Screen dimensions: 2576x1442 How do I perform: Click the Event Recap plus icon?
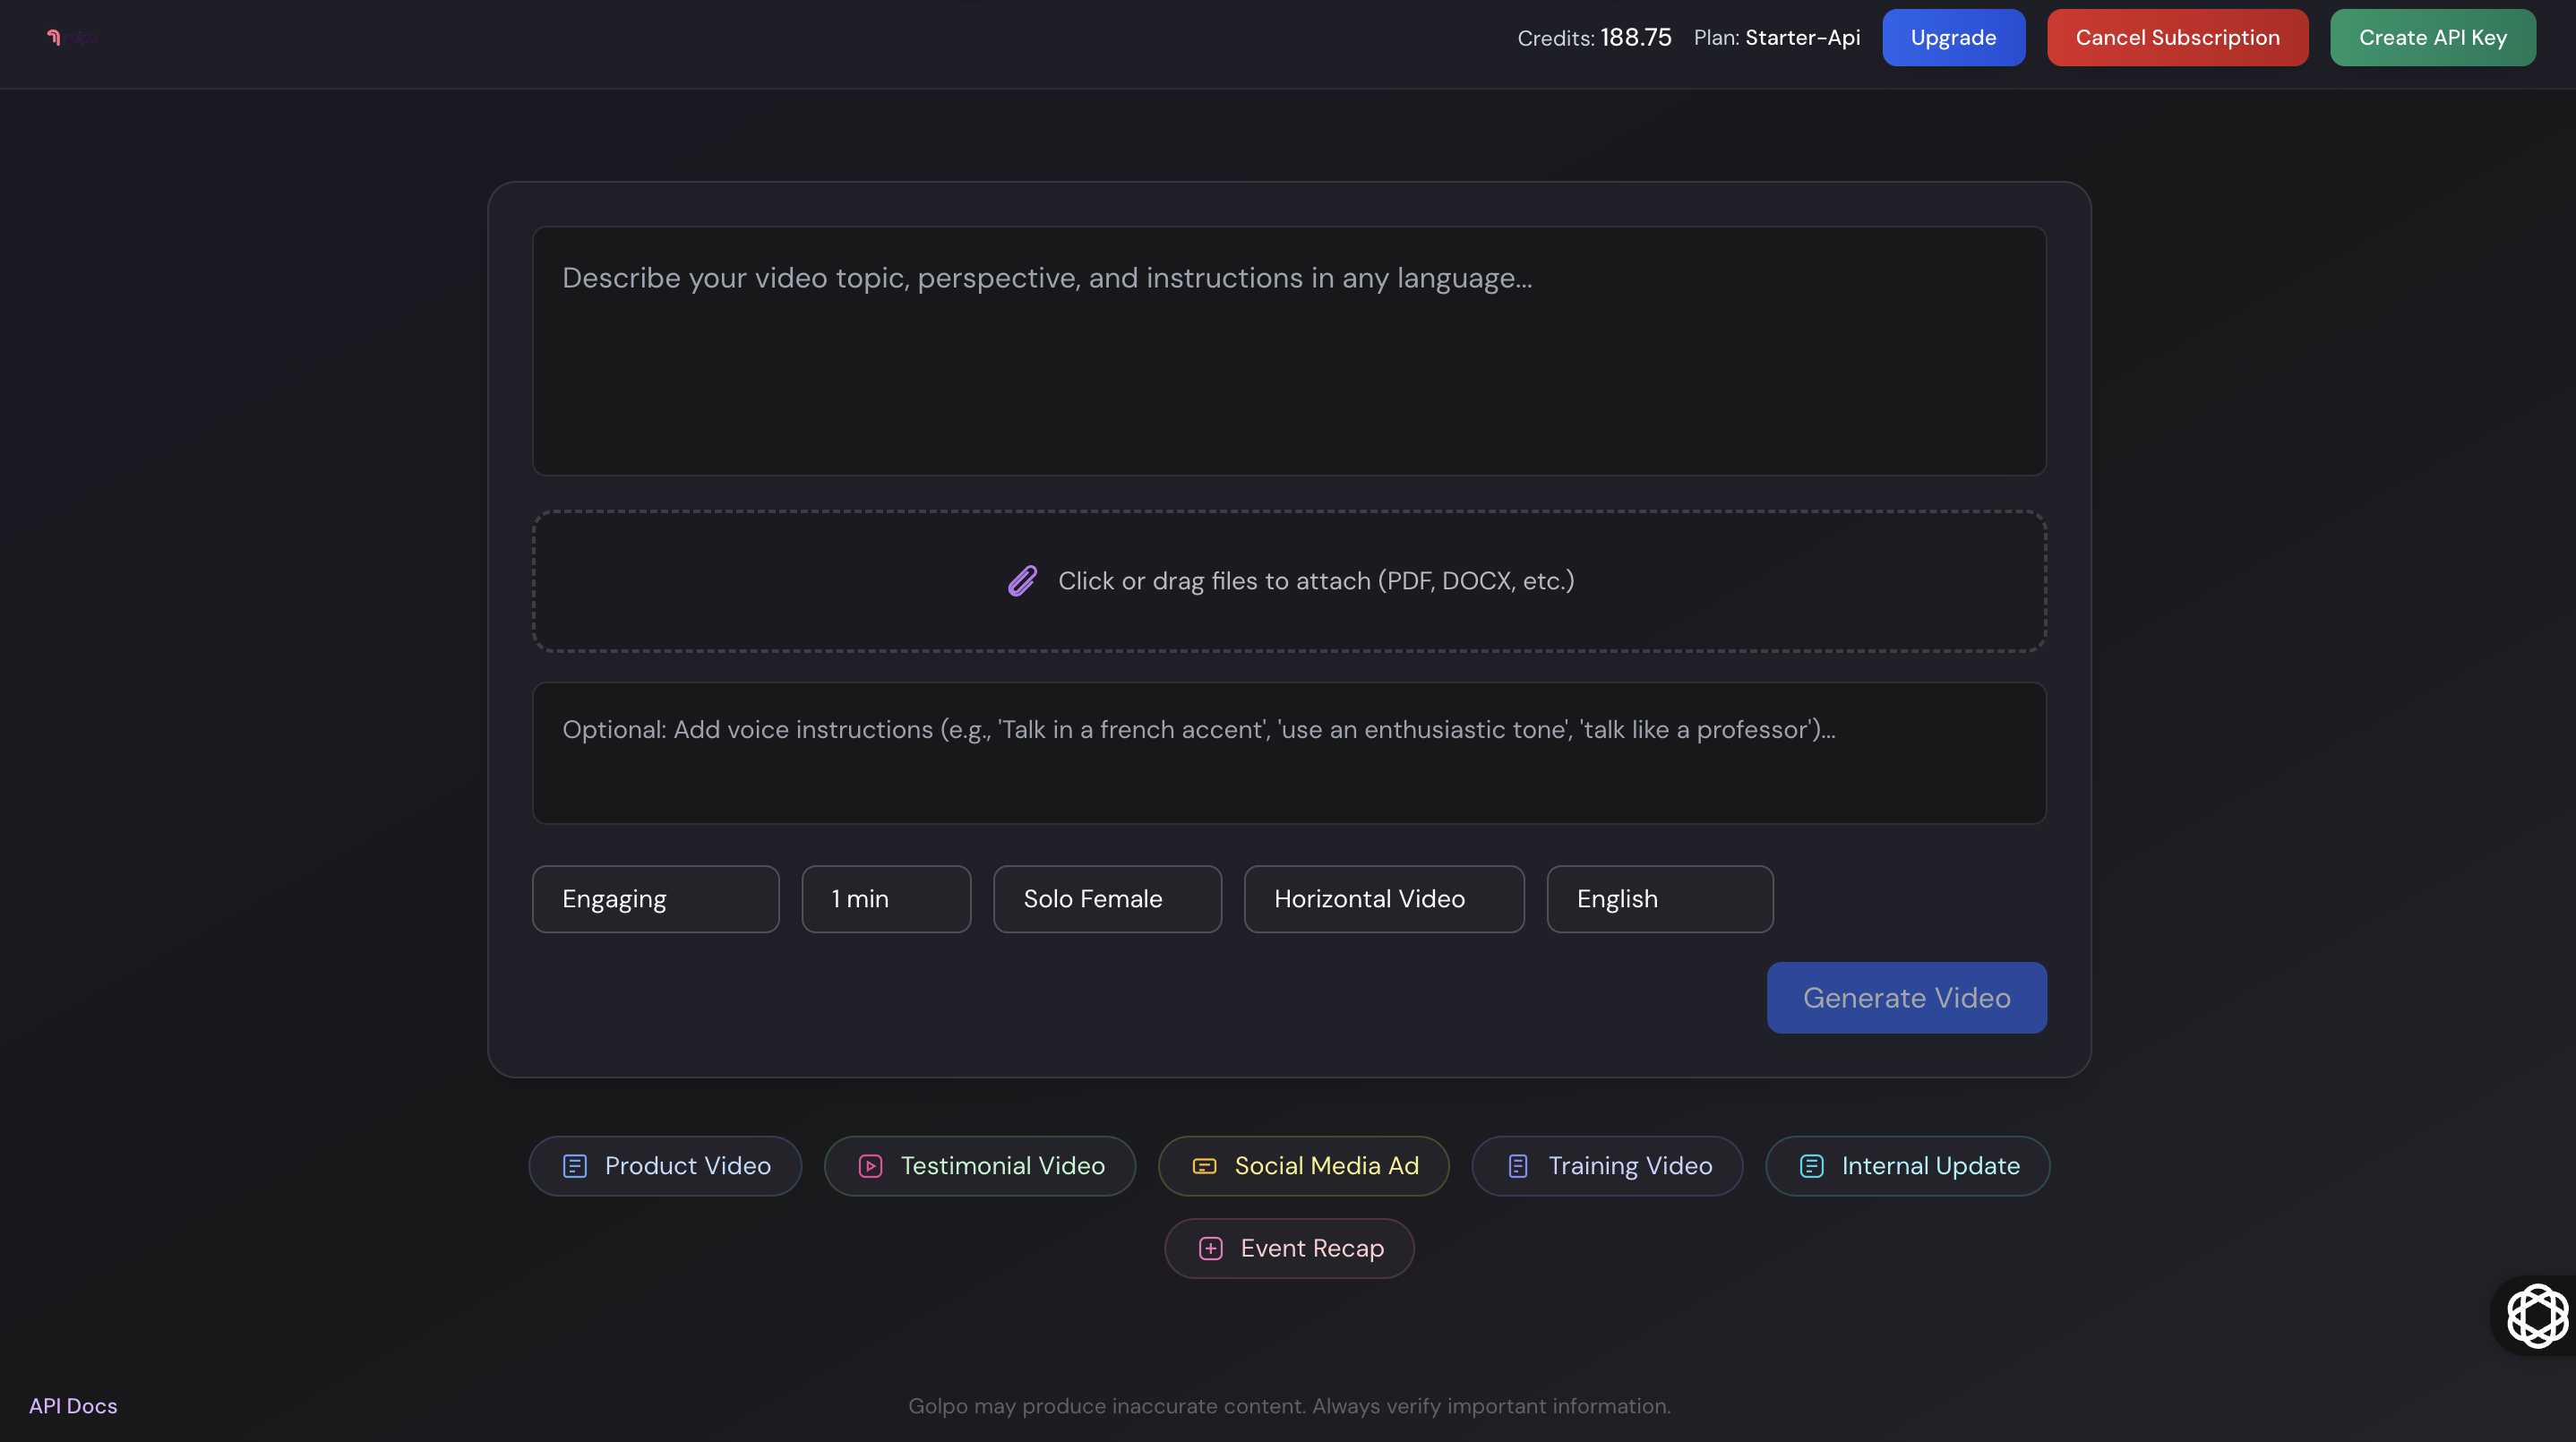1211,1249
